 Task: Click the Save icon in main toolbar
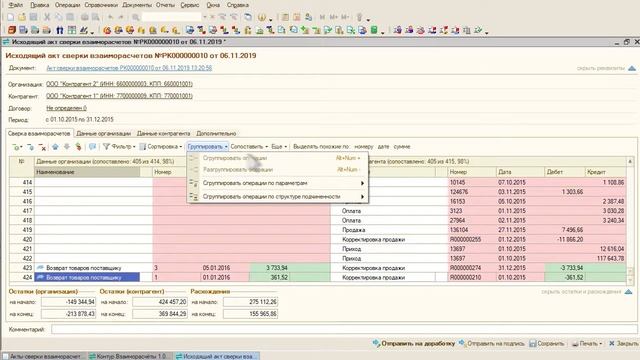click(33, 17)
